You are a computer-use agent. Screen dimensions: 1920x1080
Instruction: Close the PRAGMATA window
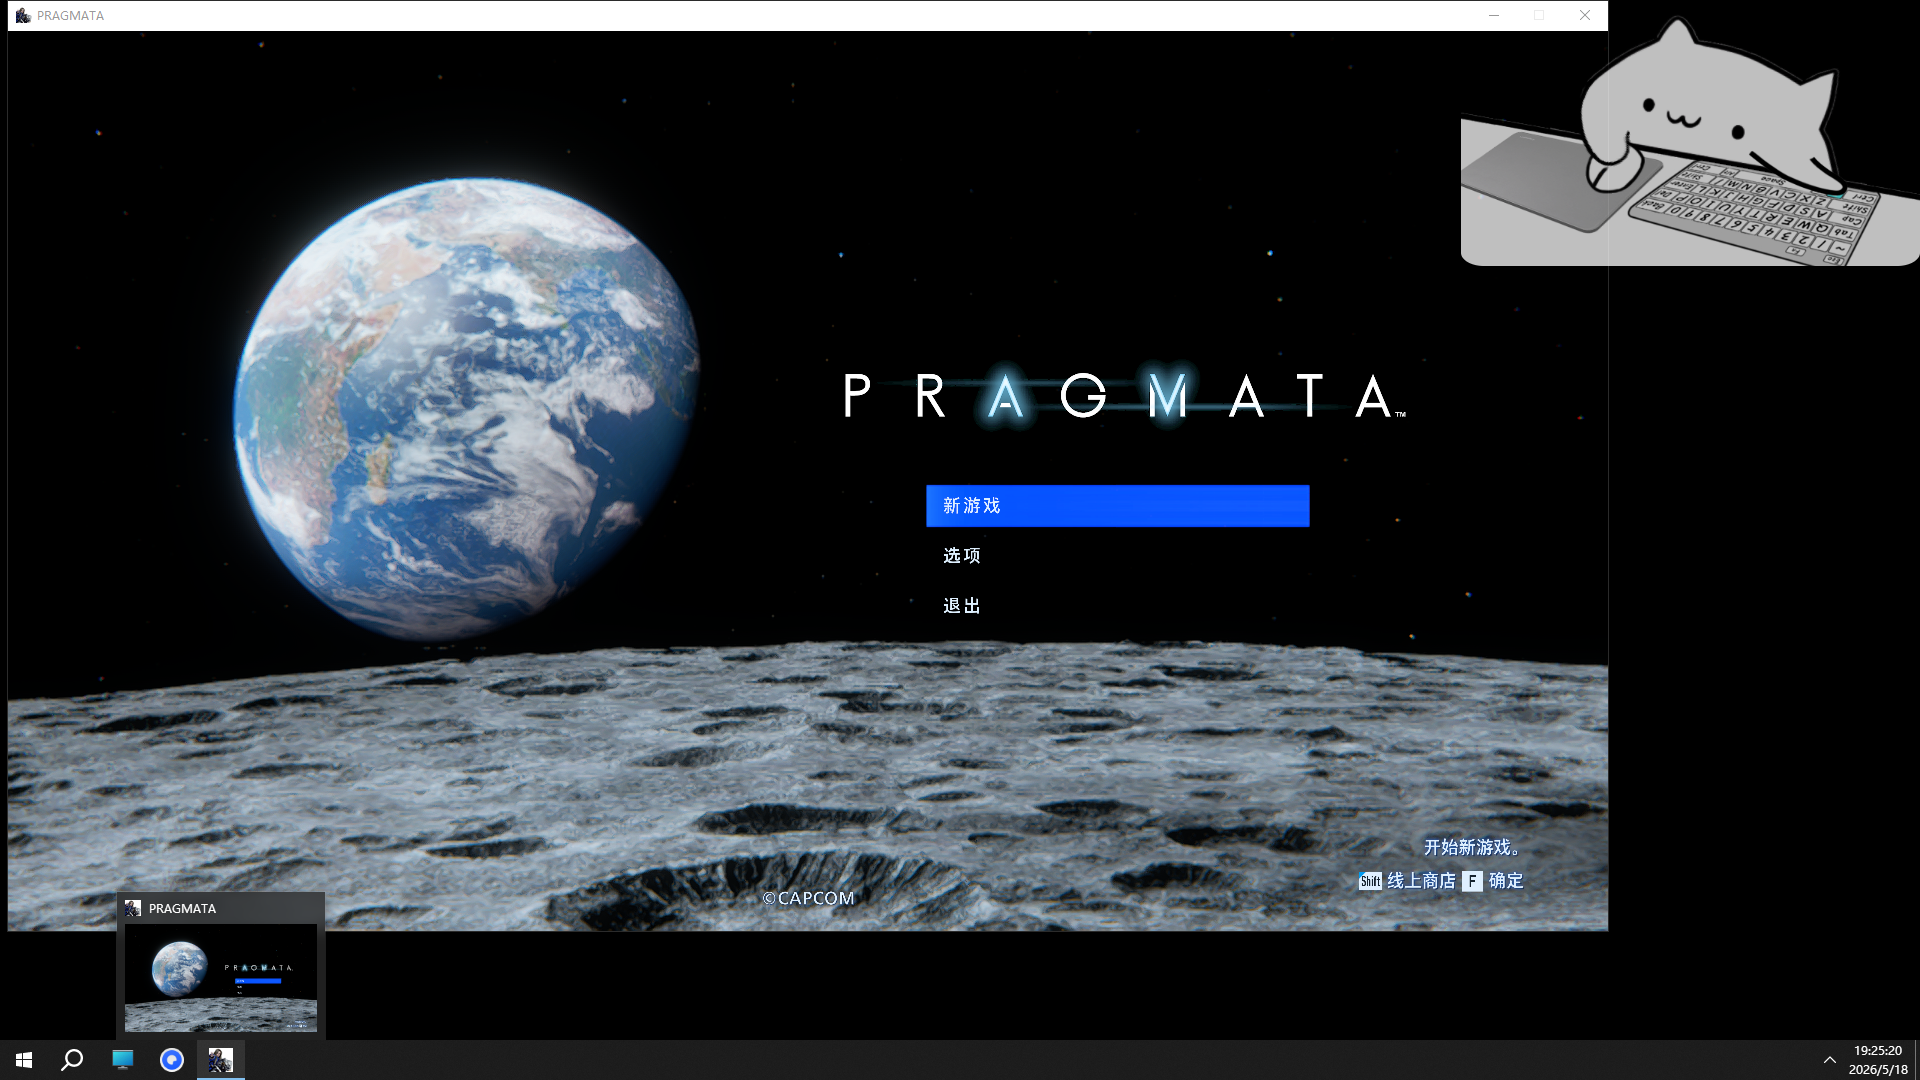(1585, 15)
